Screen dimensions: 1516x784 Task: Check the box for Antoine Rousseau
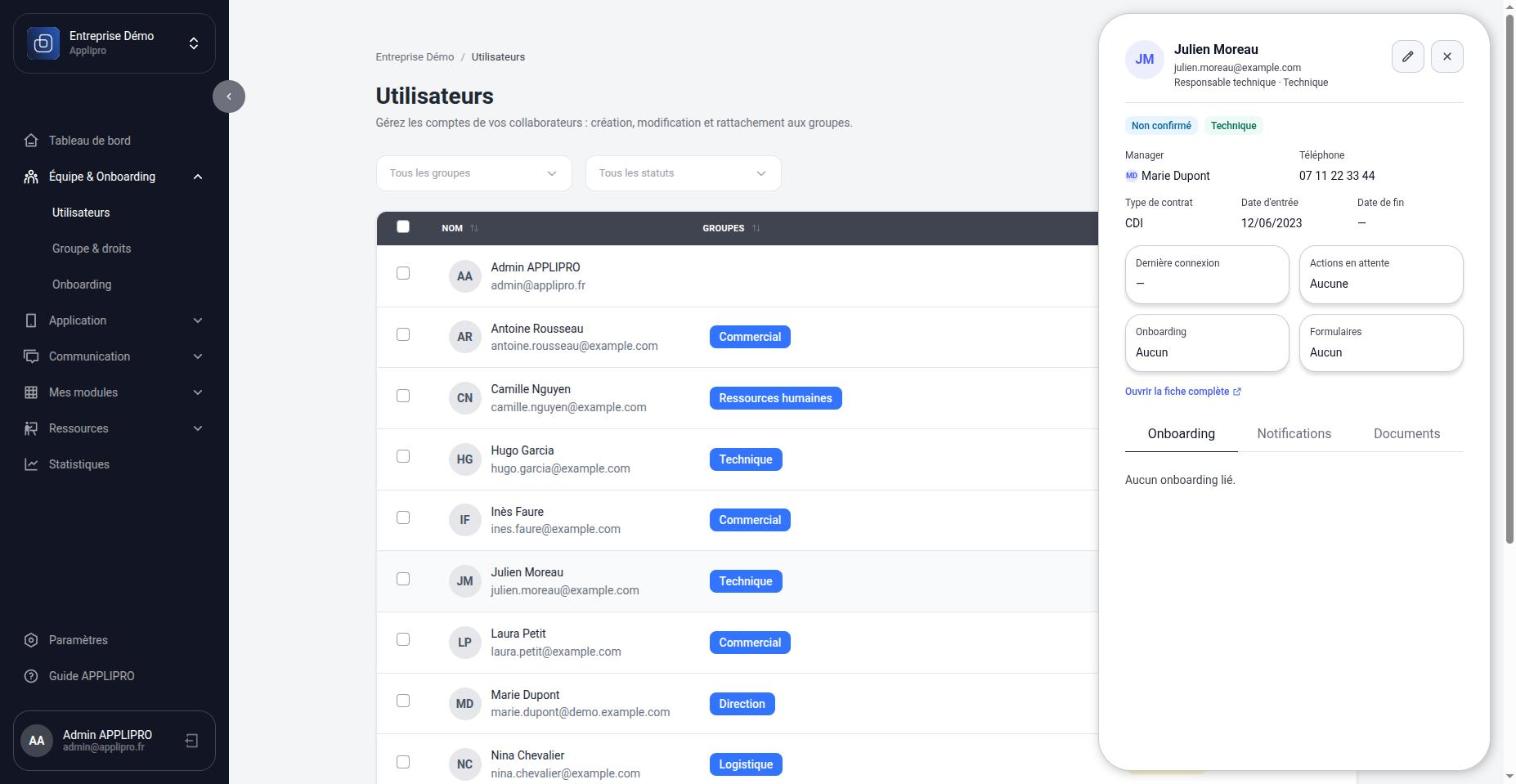pos(403,335)
